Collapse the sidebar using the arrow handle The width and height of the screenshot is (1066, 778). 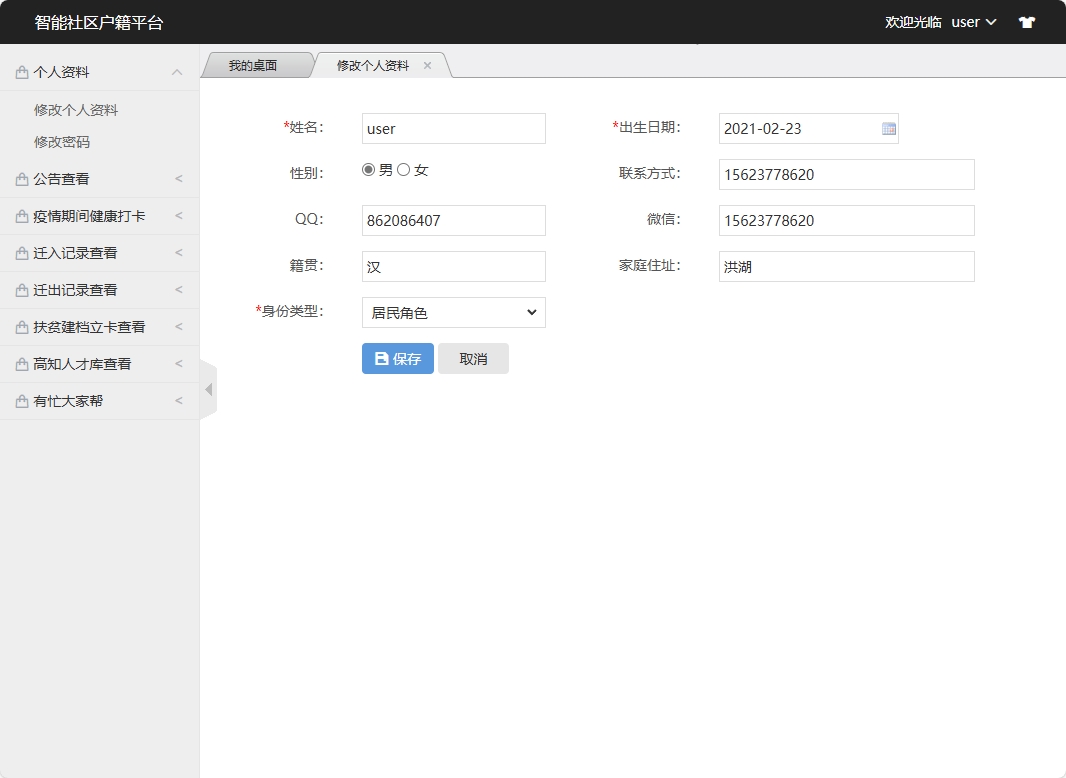[208, 390]
